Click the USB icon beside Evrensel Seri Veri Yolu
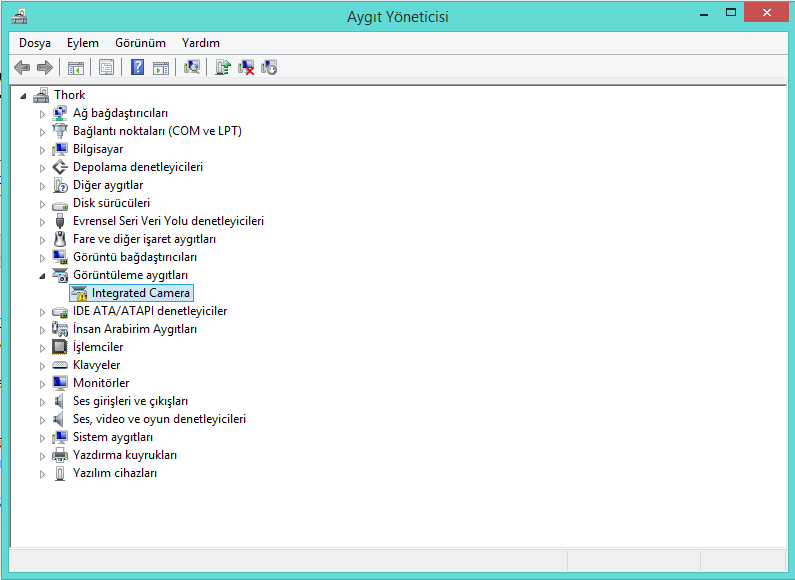Image resolution: width=795 pixels, height=580 pixels. [x=60, y=221]
